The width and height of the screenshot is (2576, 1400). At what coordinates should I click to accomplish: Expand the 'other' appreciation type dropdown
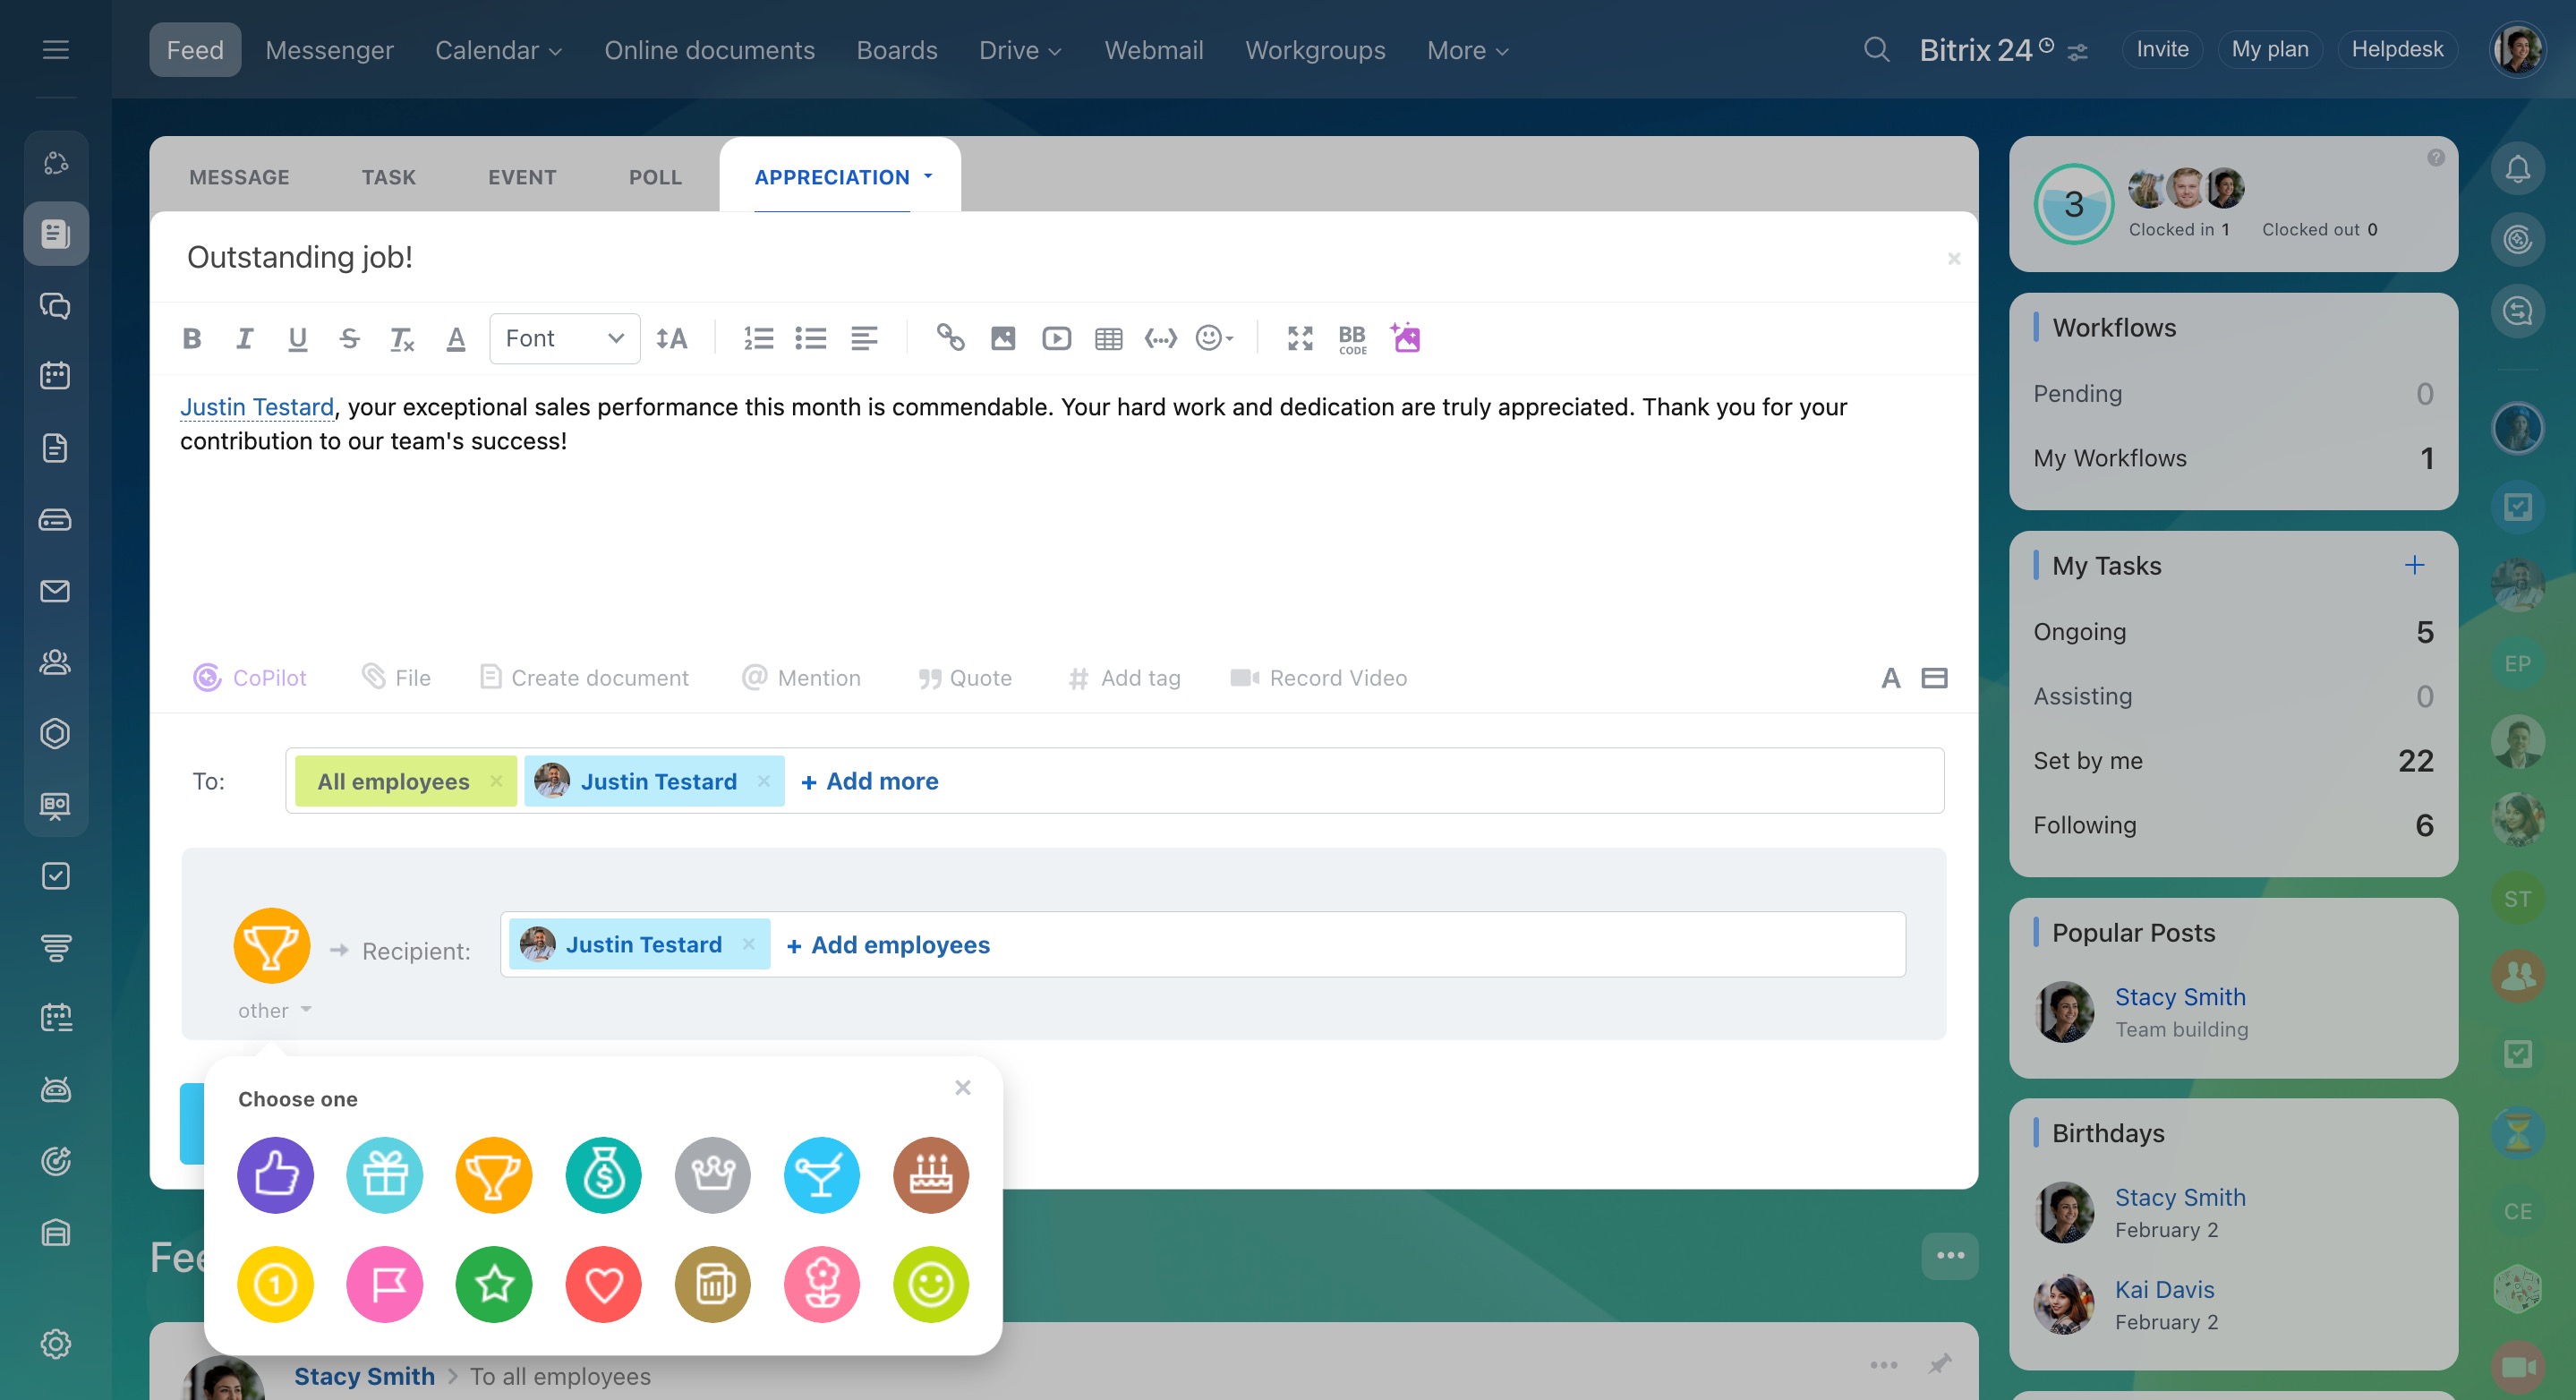pyautogui.click(x=274, y=1010)
